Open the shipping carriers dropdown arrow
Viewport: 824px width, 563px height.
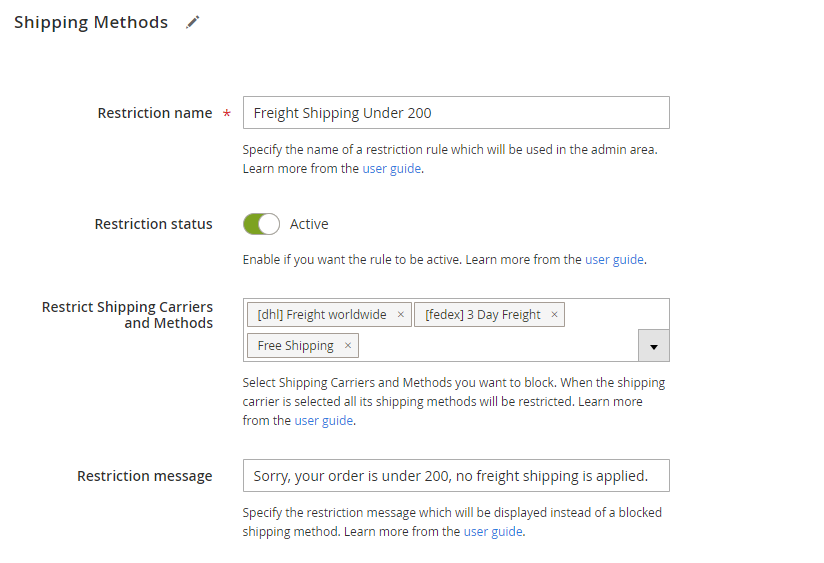[653, 346]
